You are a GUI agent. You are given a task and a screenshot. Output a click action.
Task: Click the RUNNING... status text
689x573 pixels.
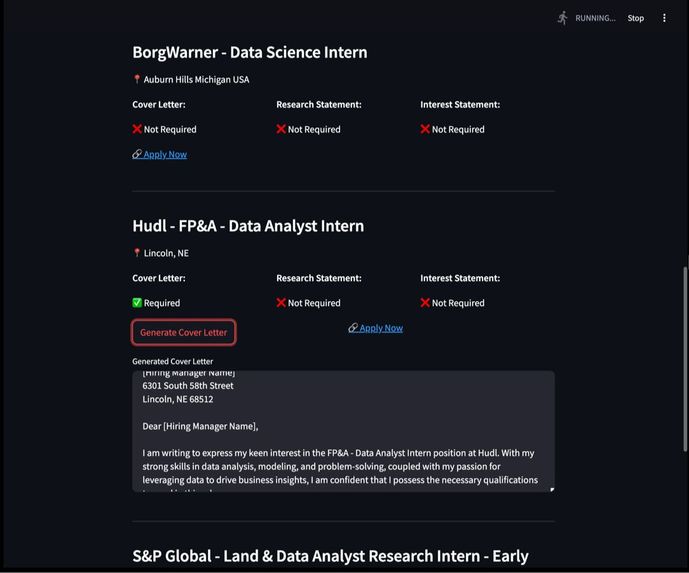595,18
